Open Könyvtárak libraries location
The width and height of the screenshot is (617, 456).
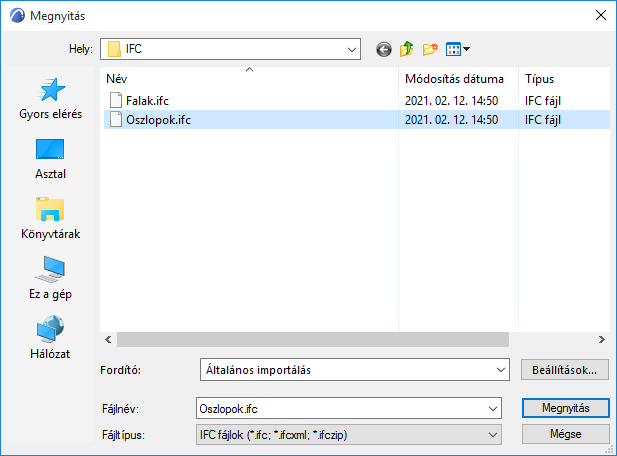pyautogui.click(x=50, y=218)
